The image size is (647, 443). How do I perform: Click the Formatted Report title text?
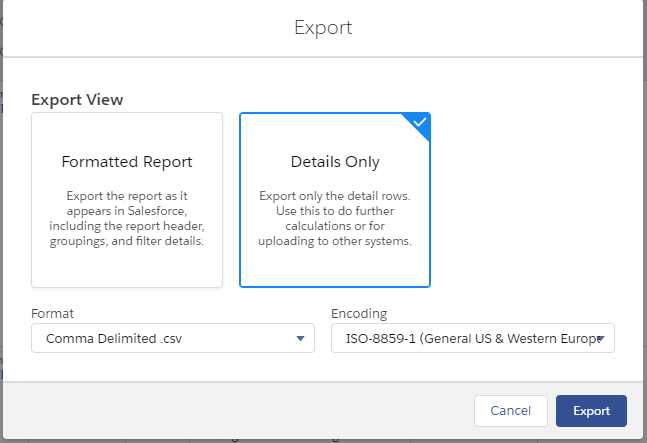127,162
